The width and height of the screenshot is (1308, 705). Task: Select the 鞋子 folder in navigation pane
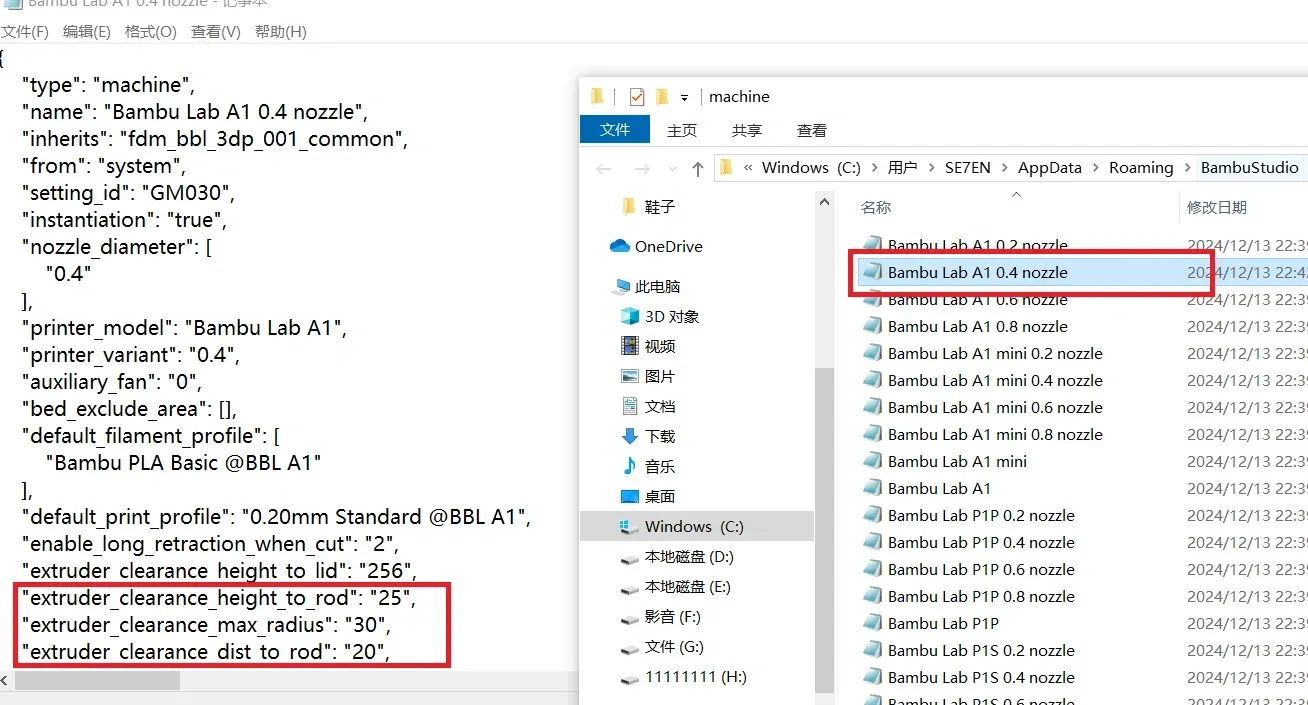pos(648,206)
